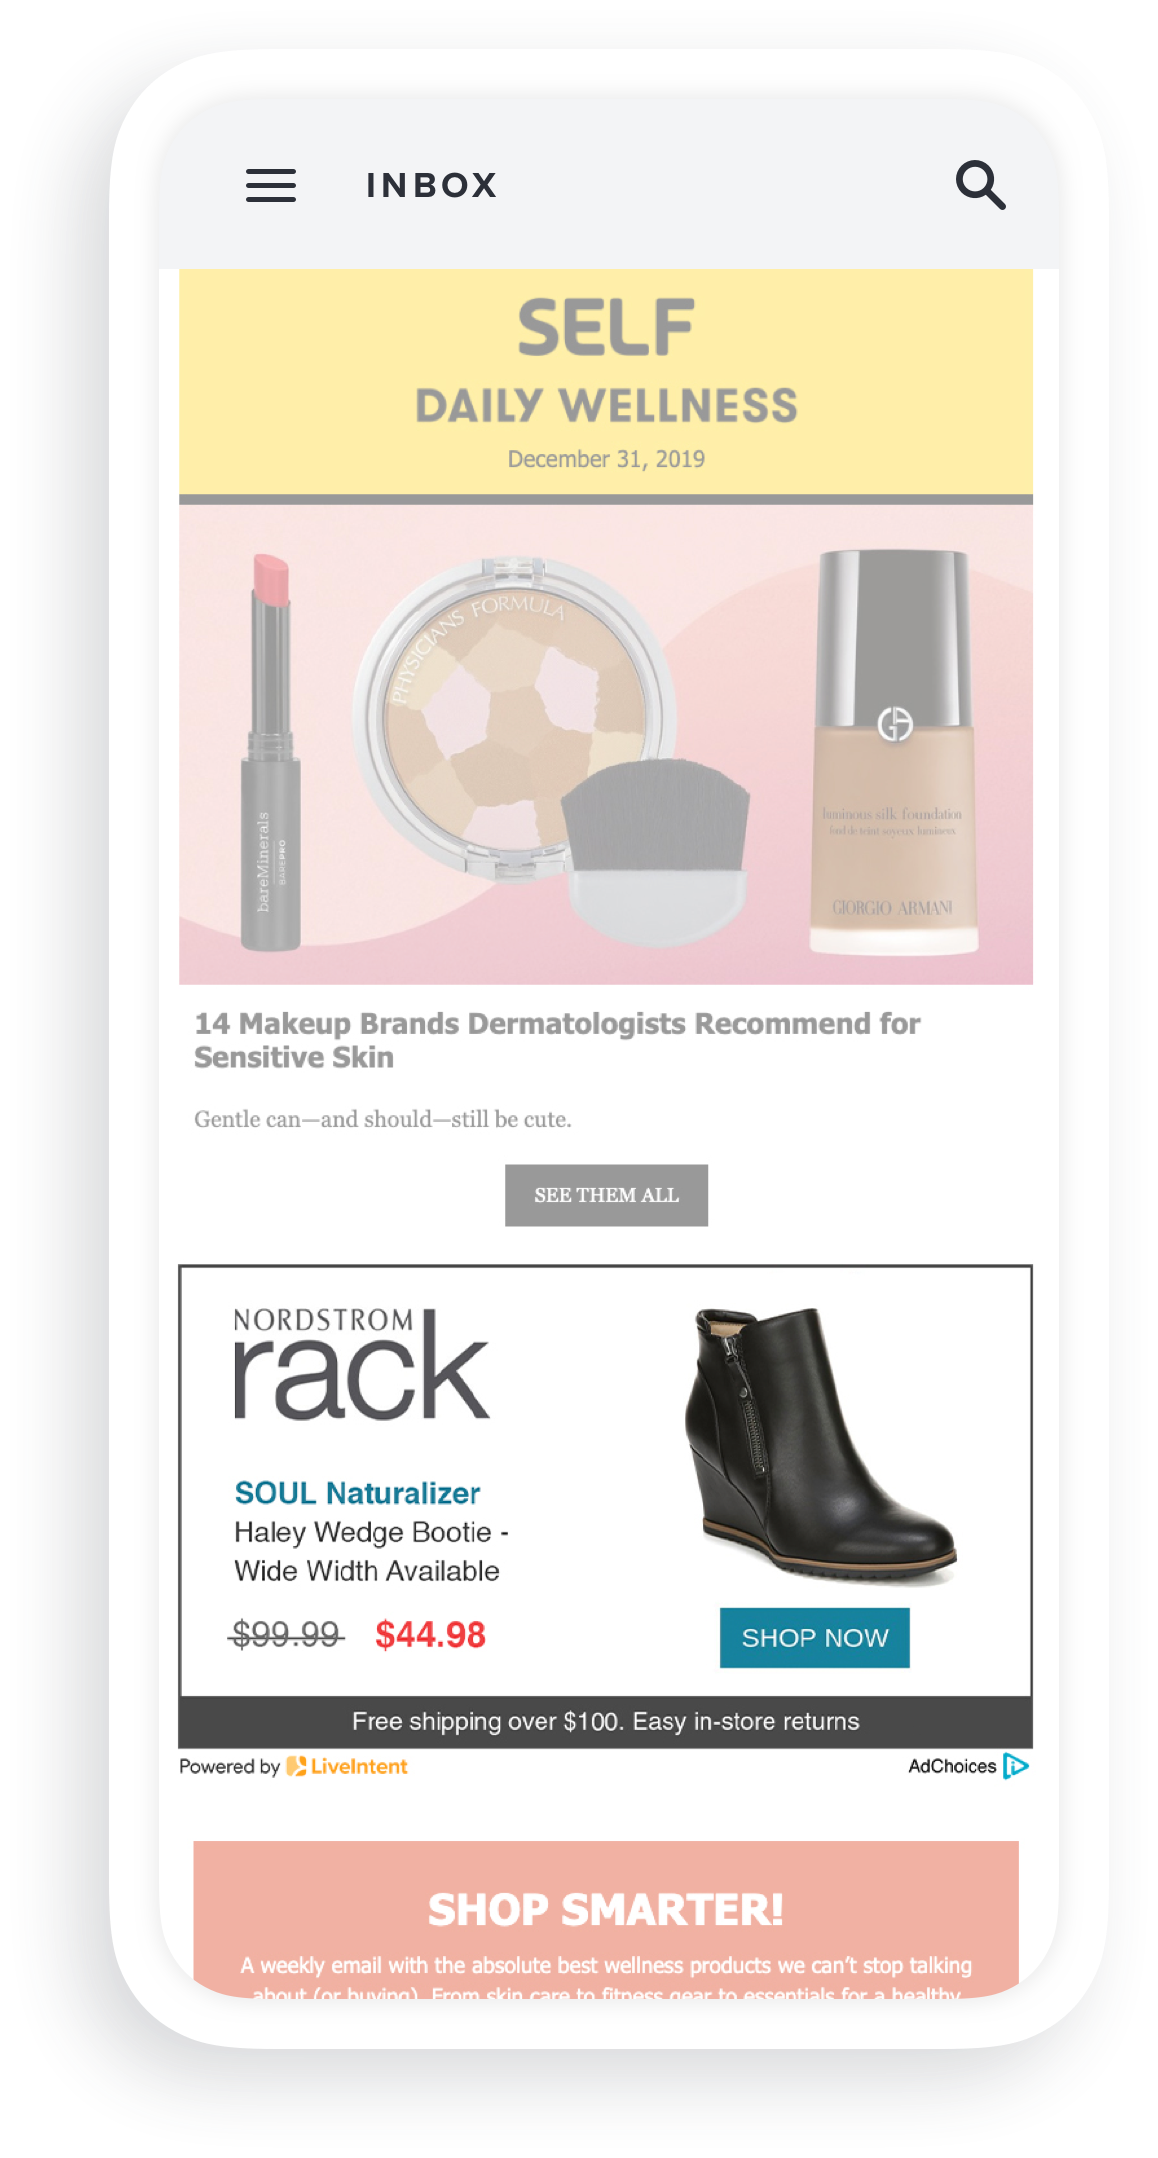The image size is (1158, 2158).
Task: Click the LiveIntent logo icon
Action: (297, 1766)
